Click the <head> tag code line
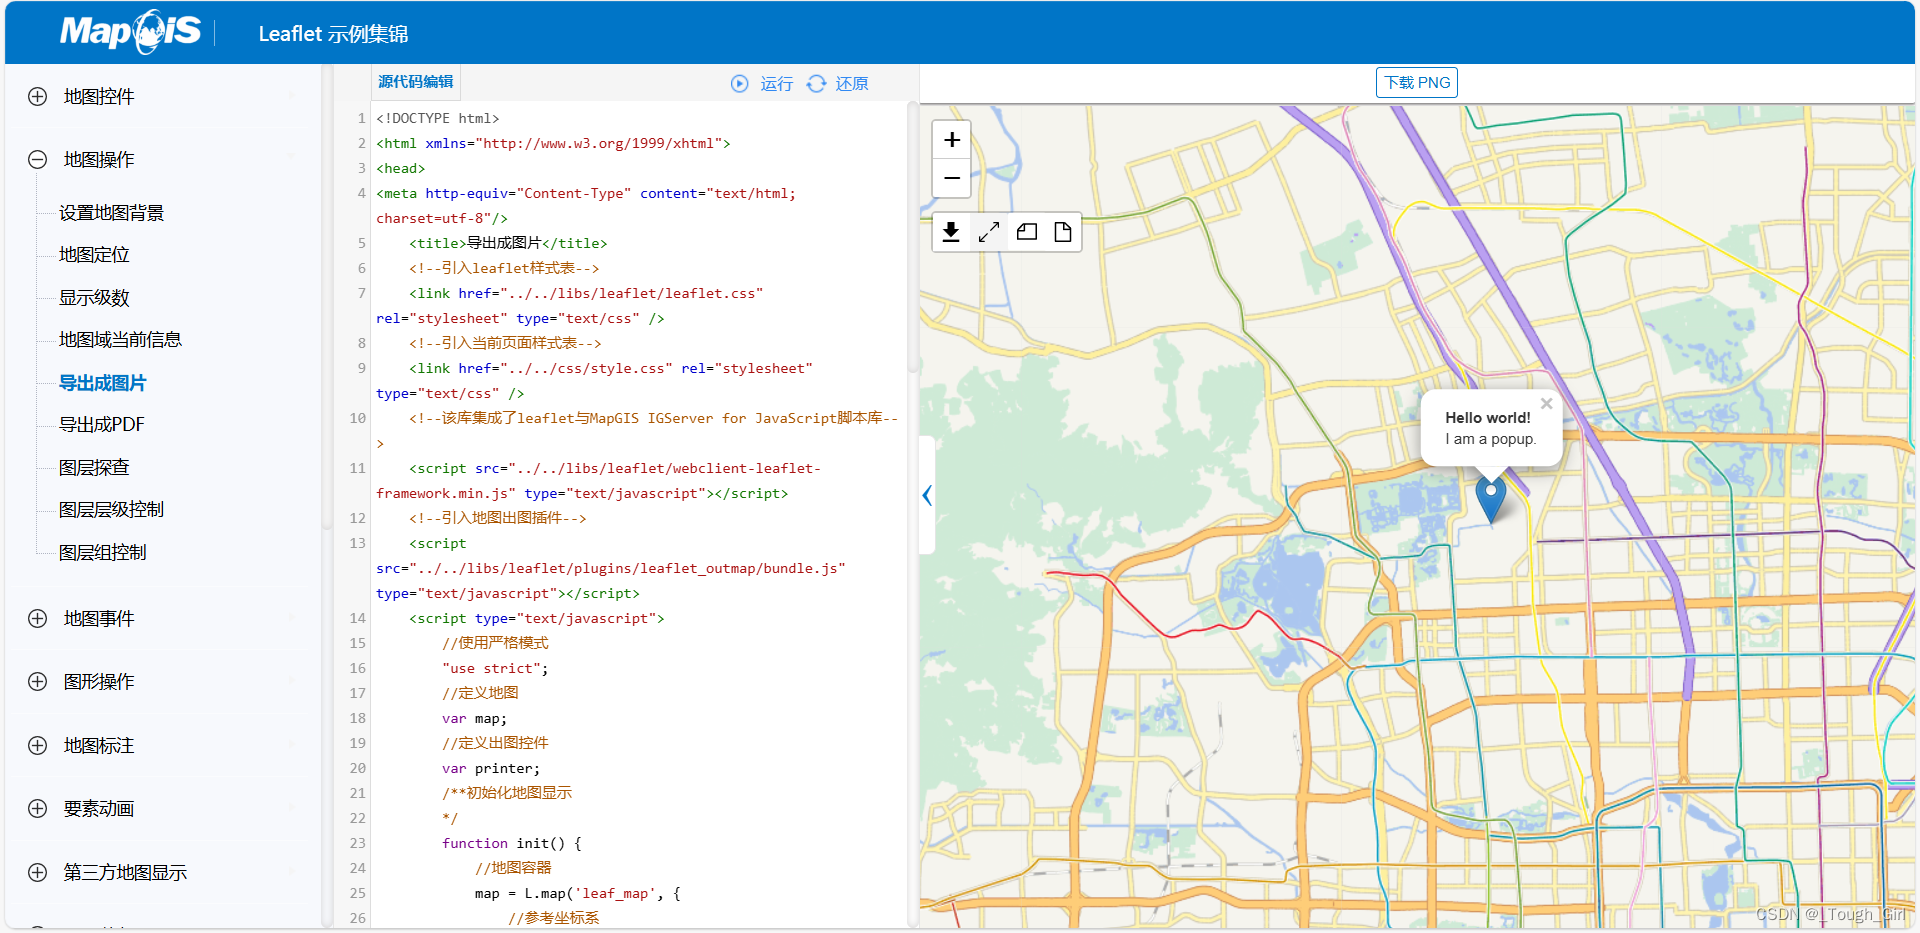Screen dimensions: 1920x933 pyautogui.click(x=400, y=168)
